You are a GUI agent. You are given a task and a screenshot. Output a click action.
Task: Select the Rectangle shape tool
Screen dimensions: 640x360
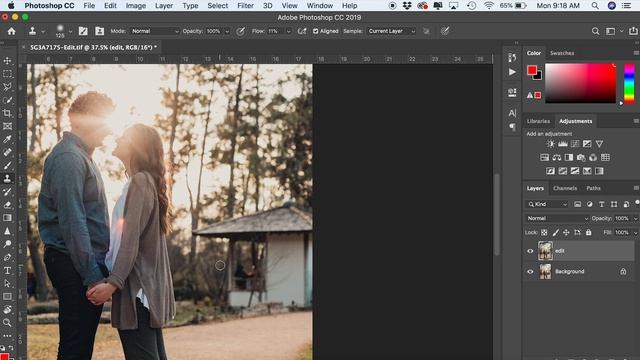(x=7, y=296)
